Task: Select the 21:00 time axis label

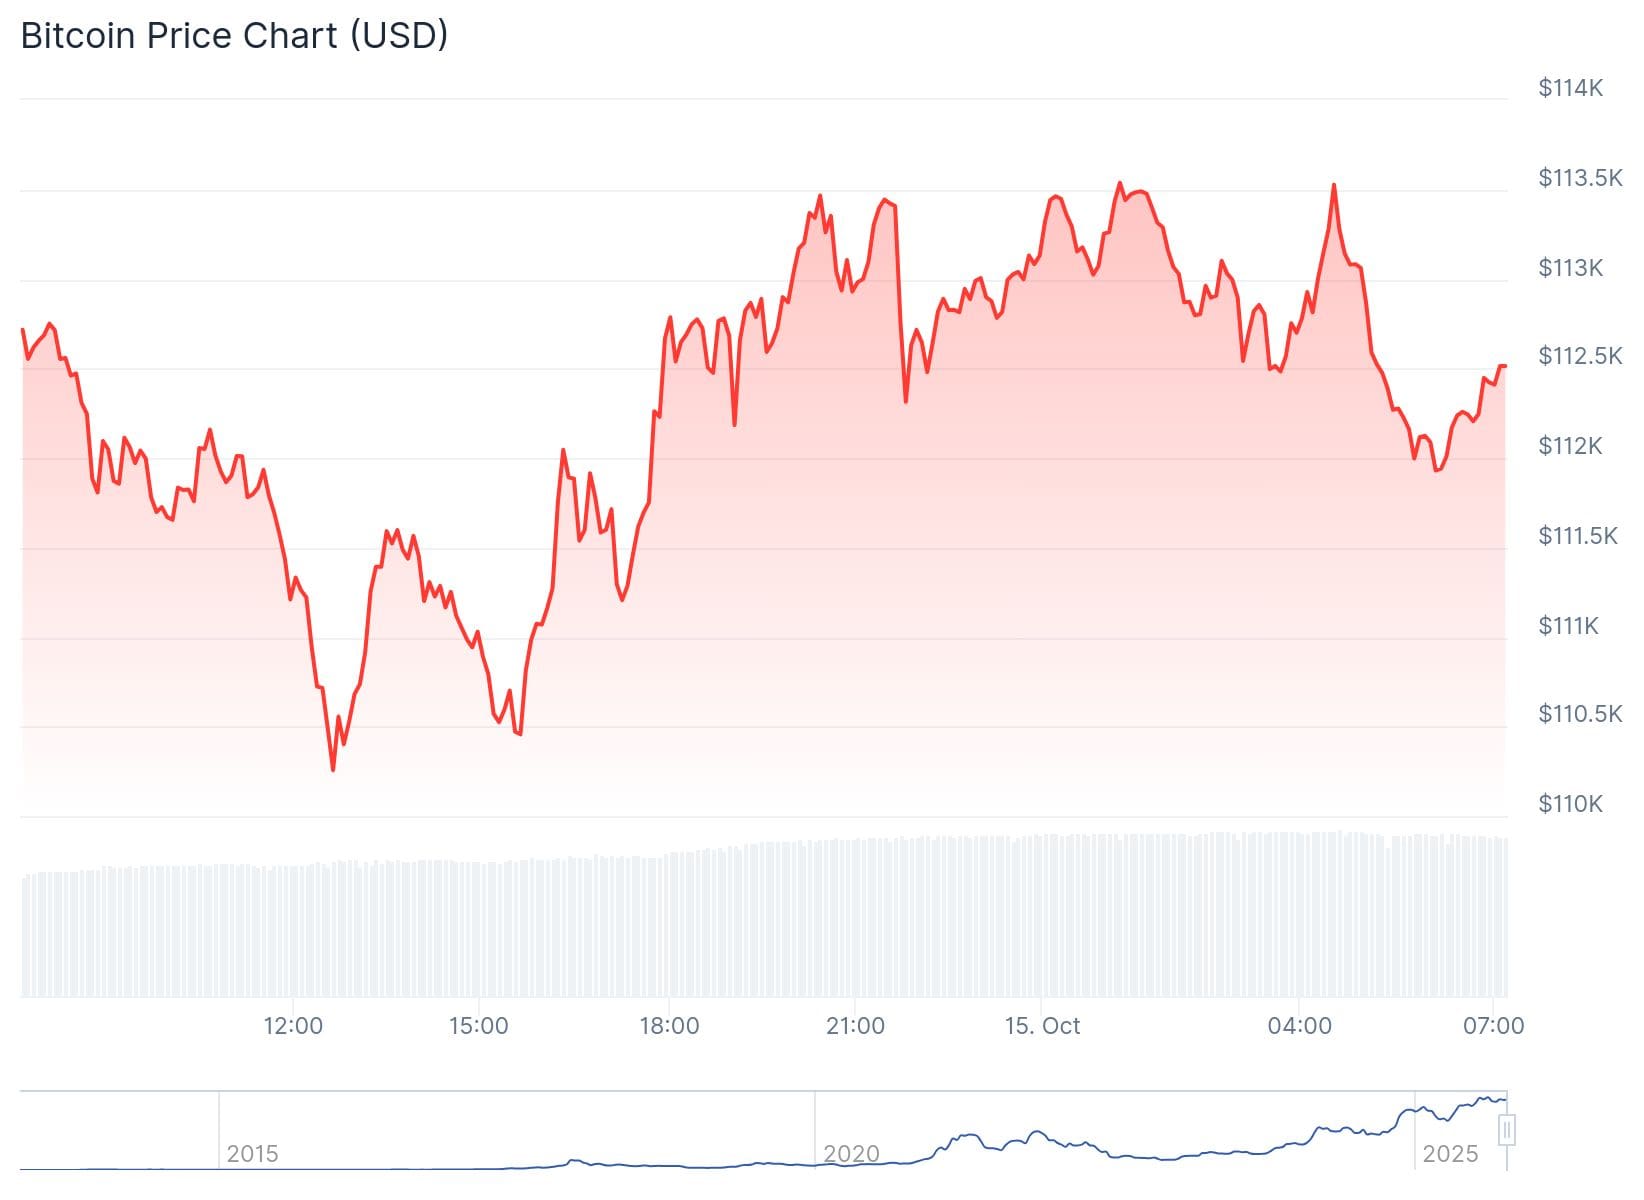Action: pos(855,1026)
